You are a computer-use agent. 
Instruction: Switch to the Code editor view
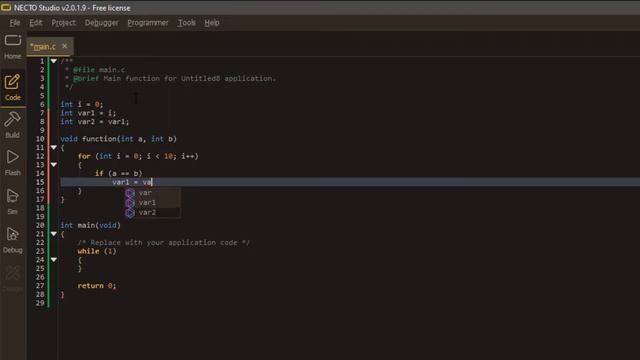(13, 87)
